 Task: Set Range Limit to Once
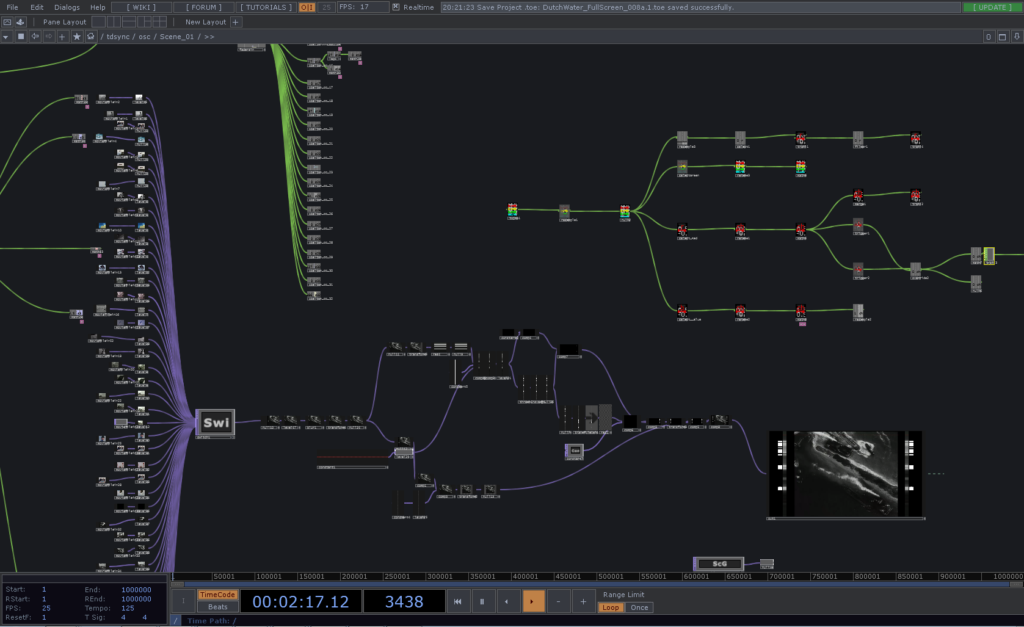point(639,607)
